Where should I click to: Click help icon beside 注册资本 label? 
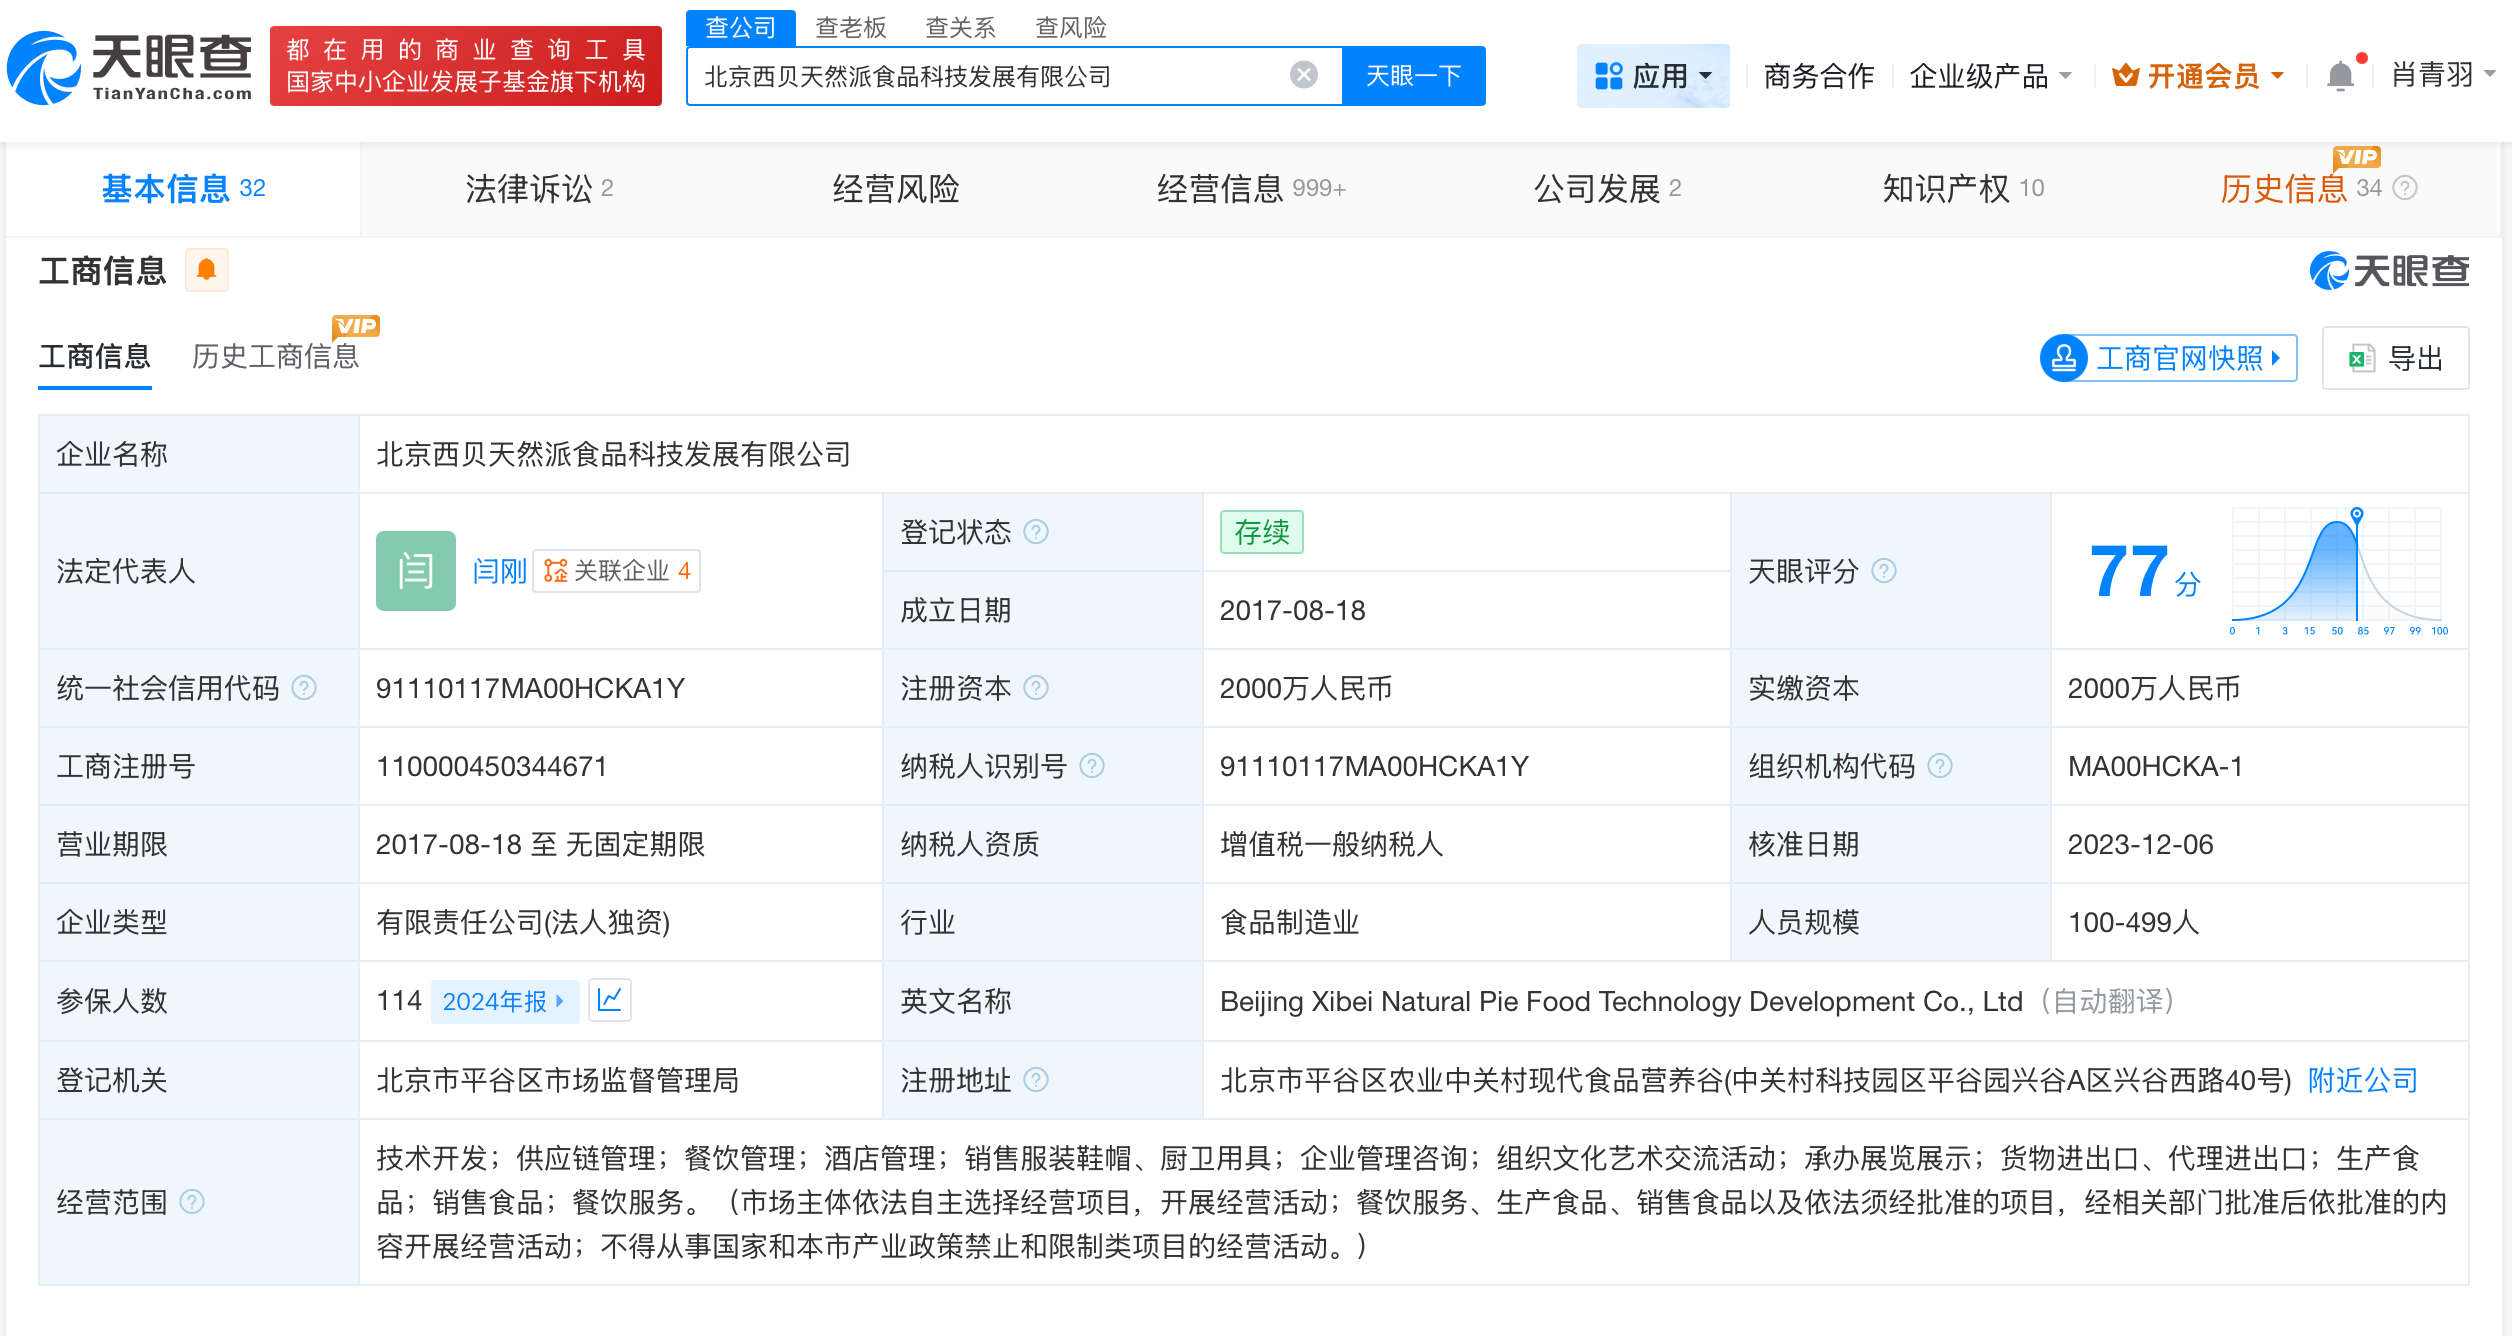(1039, 688)
